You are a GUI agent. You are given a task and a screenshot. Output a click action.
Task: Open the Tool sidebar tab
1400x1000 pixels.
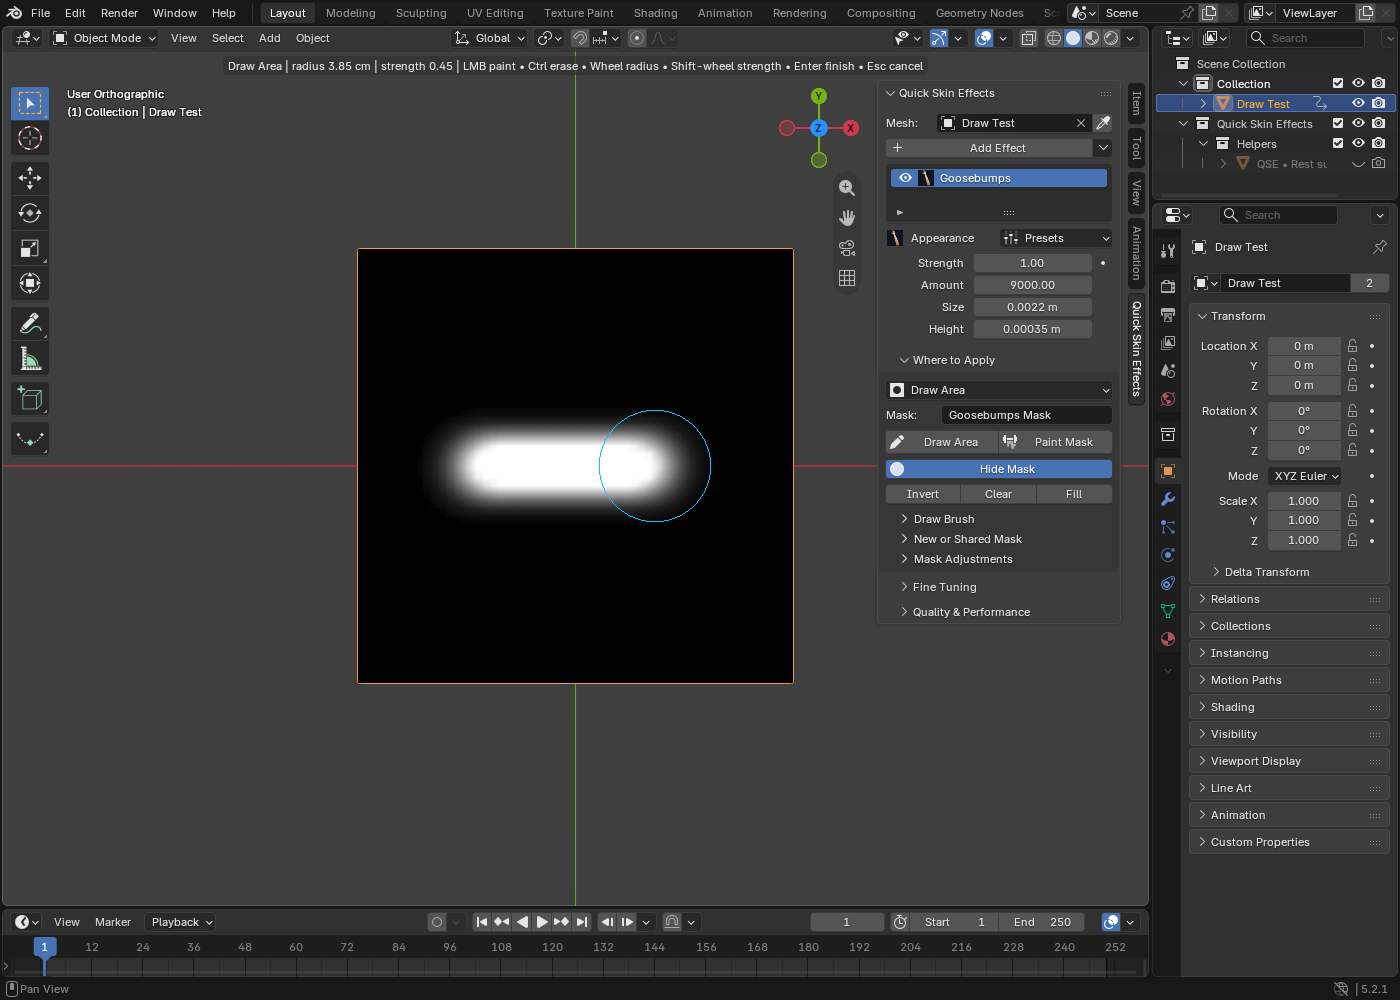coord(1136,148)
